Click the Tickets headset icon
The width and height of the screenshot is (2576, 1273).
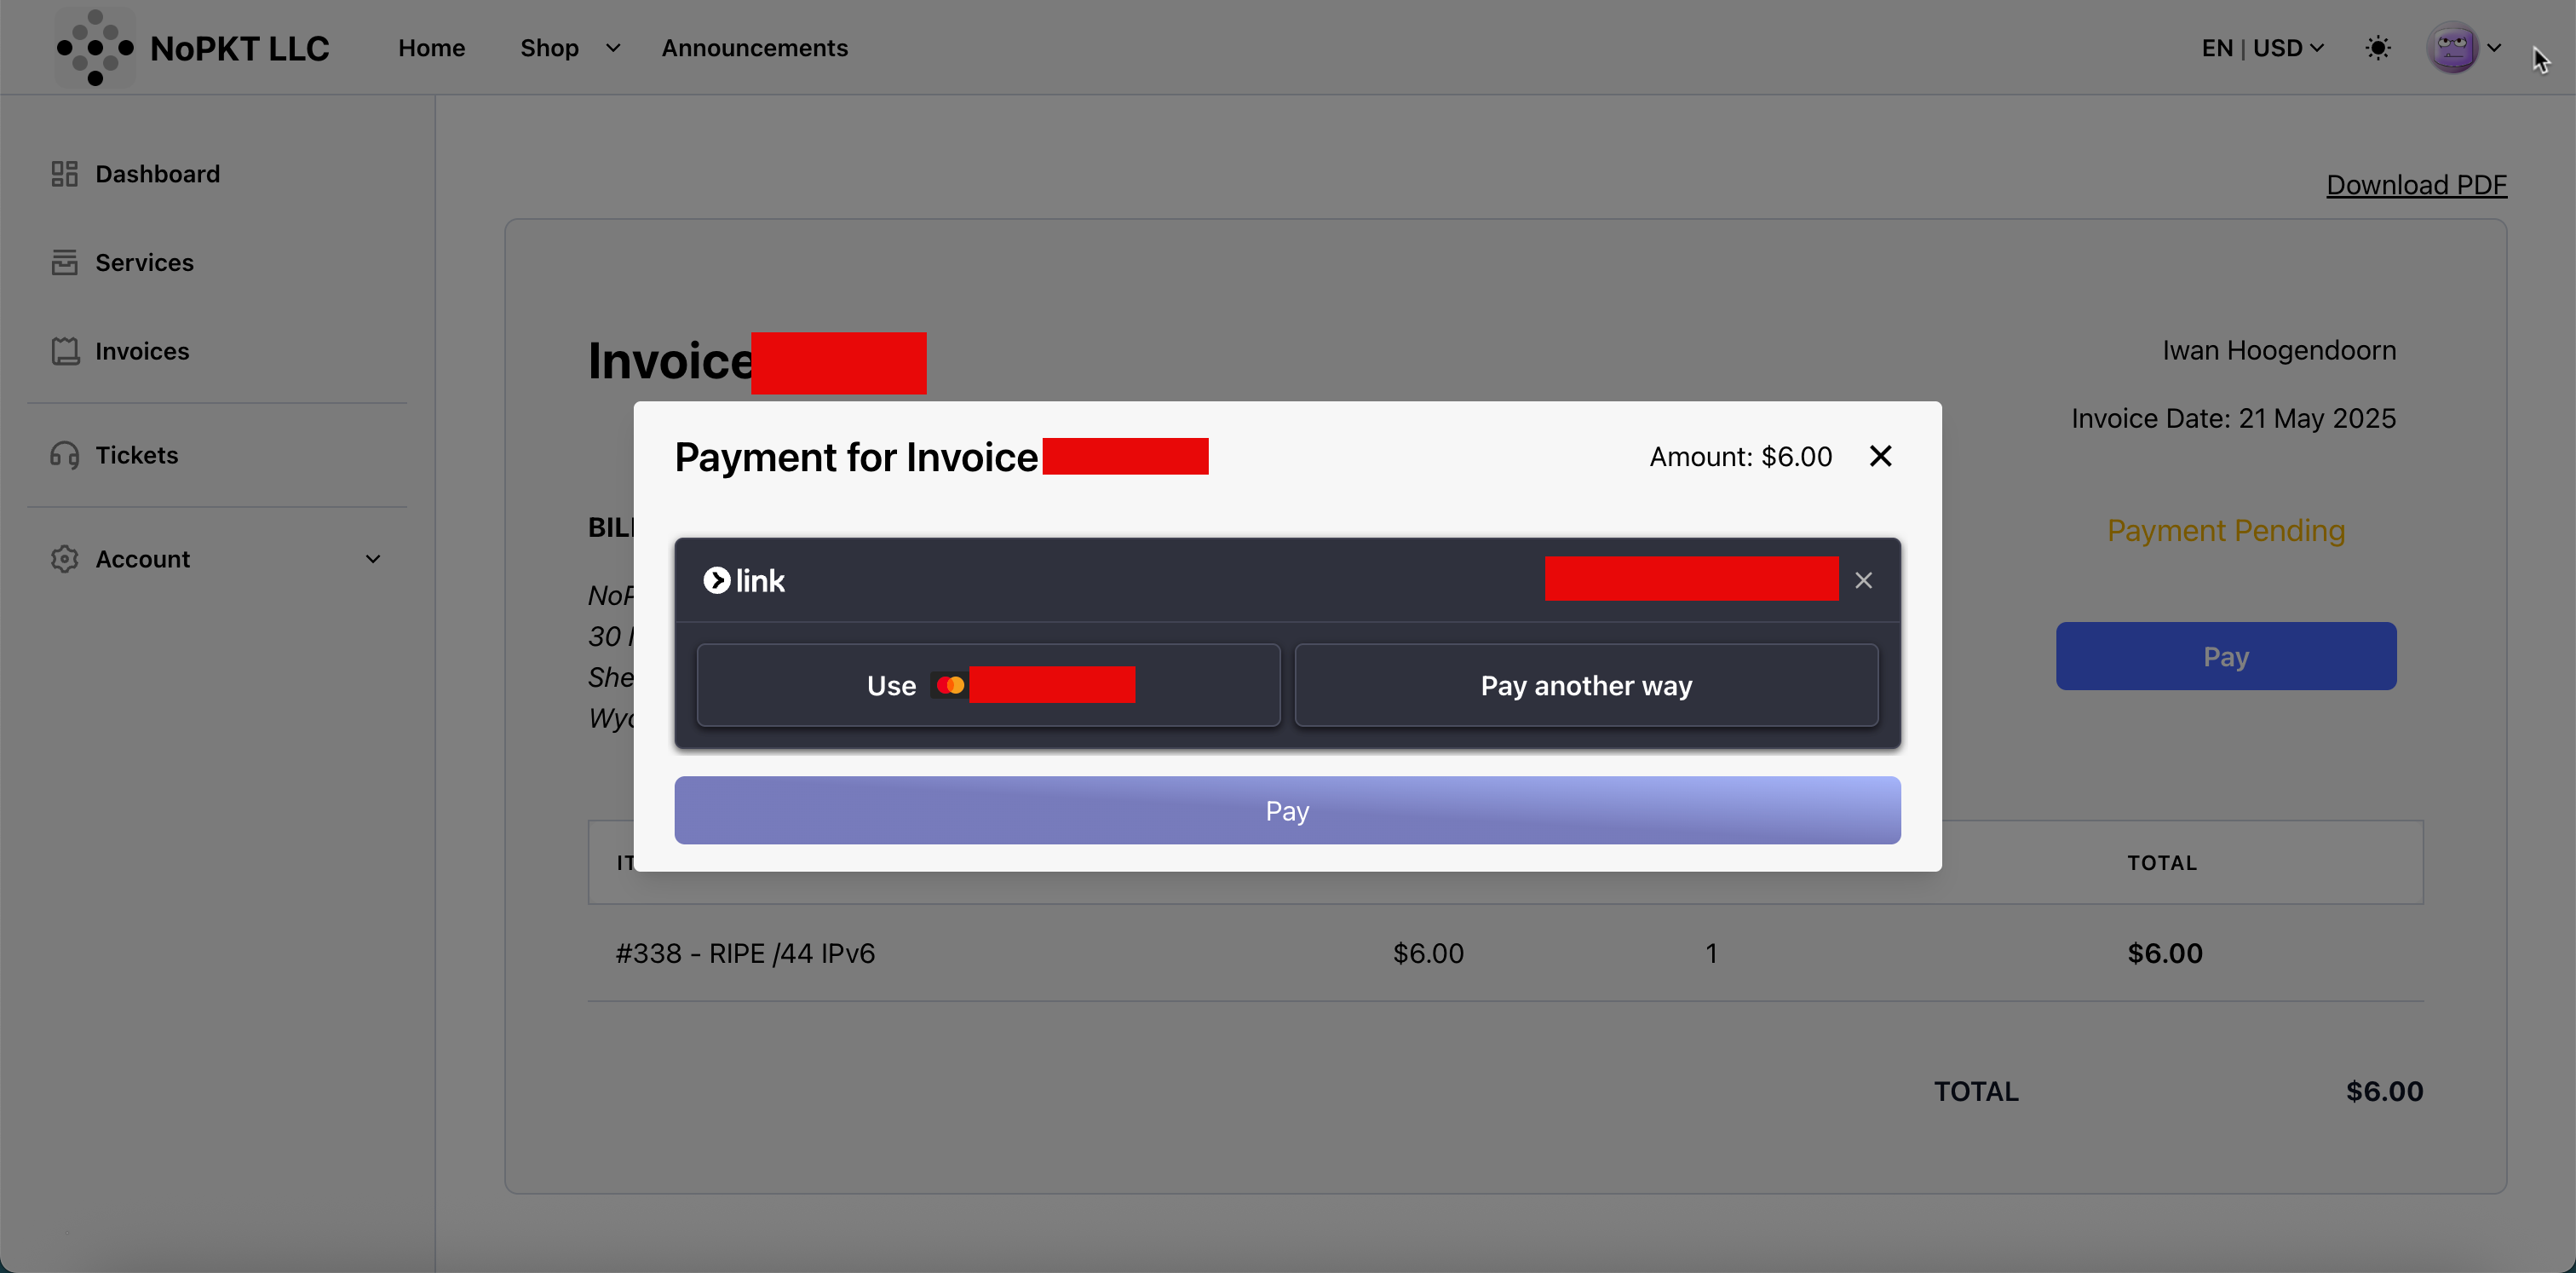64,455
